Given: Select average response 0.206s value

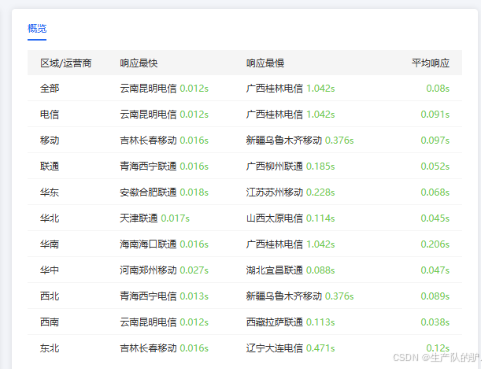Looking at the screenshot, I should coord(435,244).
